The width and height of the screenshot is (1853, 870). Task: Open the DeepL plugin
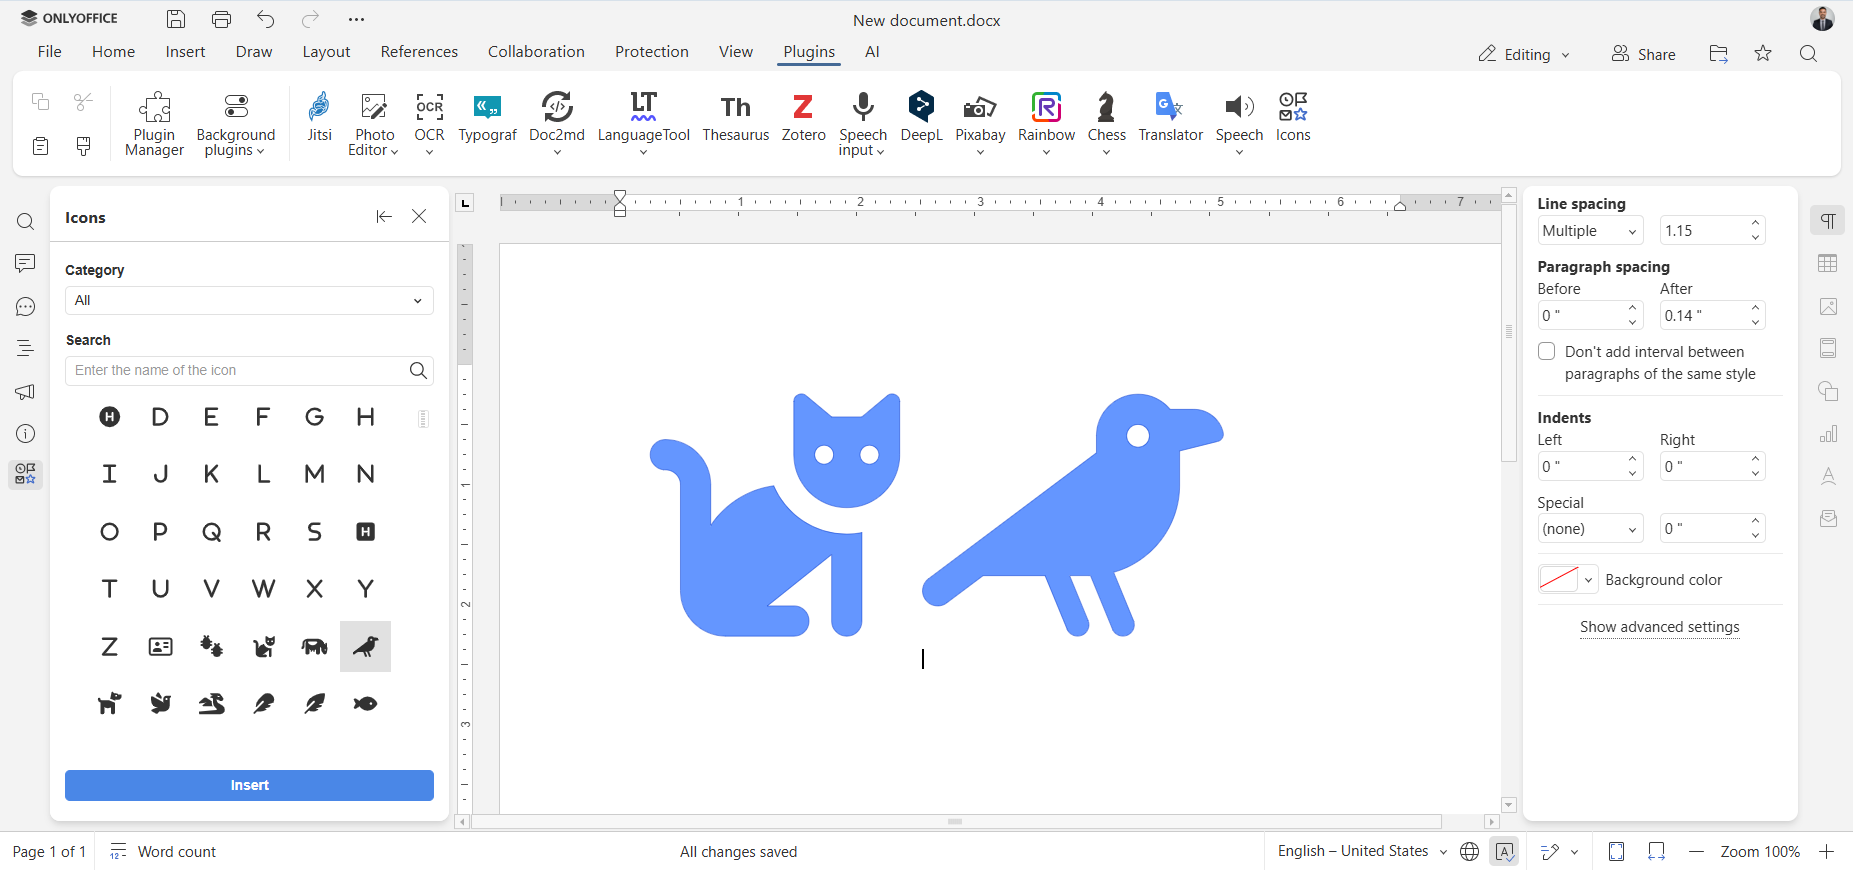921,118
